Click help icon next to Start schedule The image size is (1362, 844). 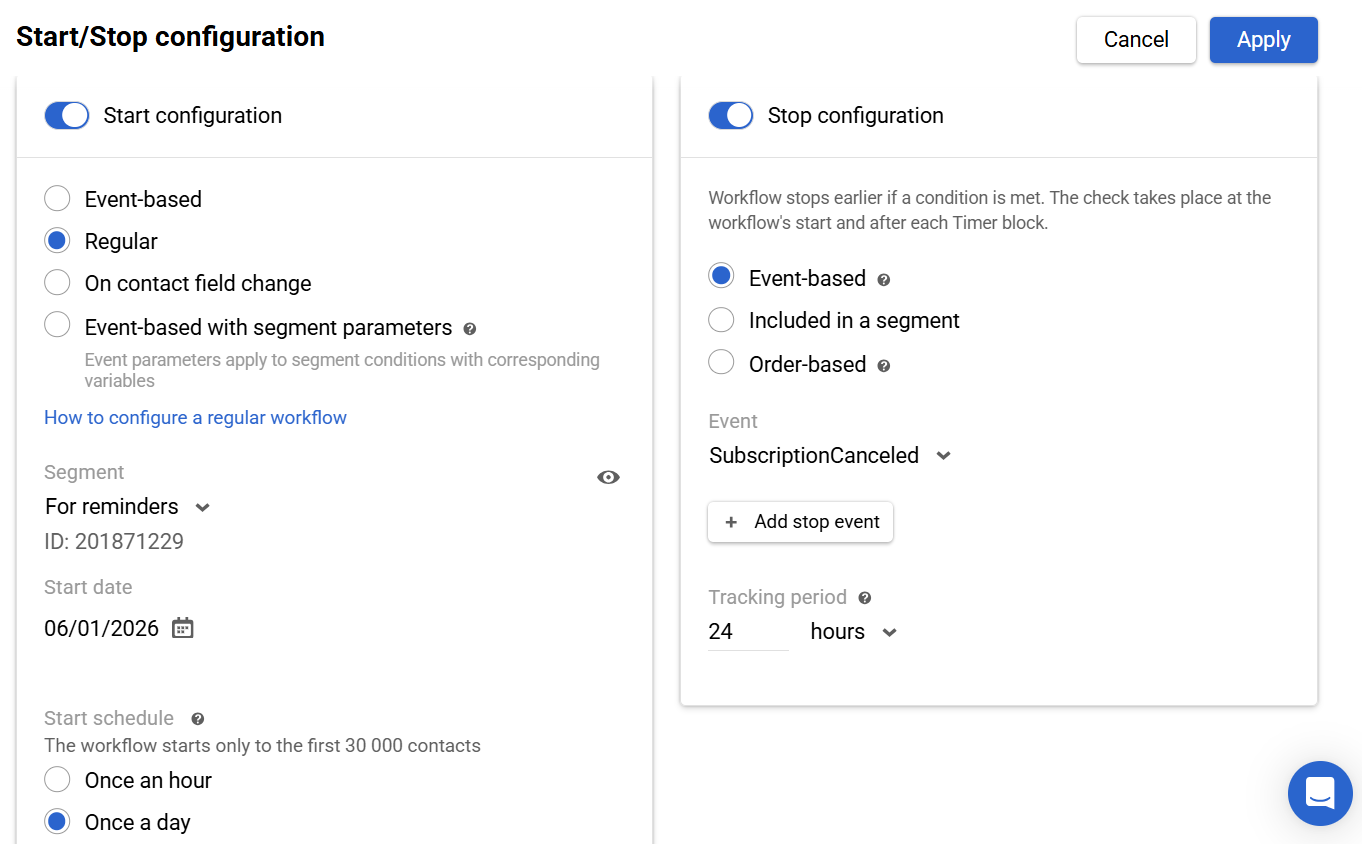(x=198, y=719)
